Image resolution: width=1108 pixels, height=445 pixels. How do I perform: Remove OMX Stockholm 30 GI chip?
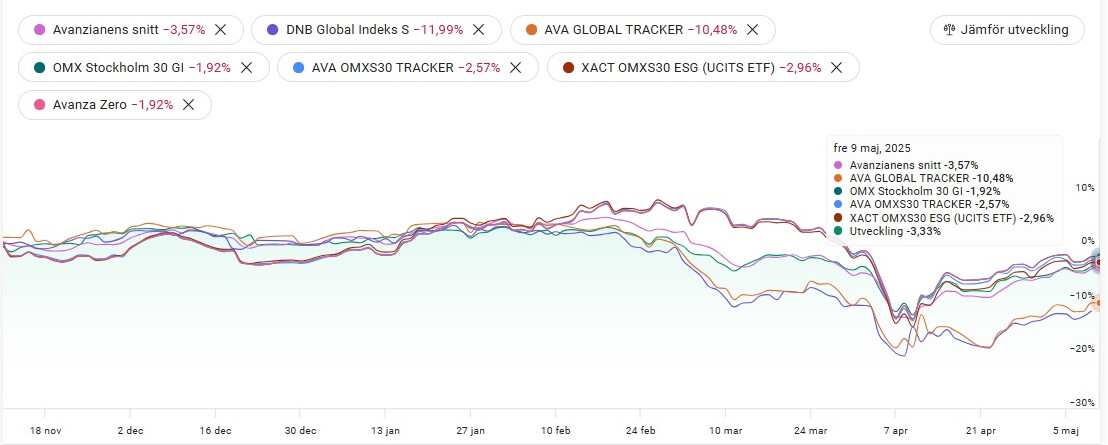246,68
